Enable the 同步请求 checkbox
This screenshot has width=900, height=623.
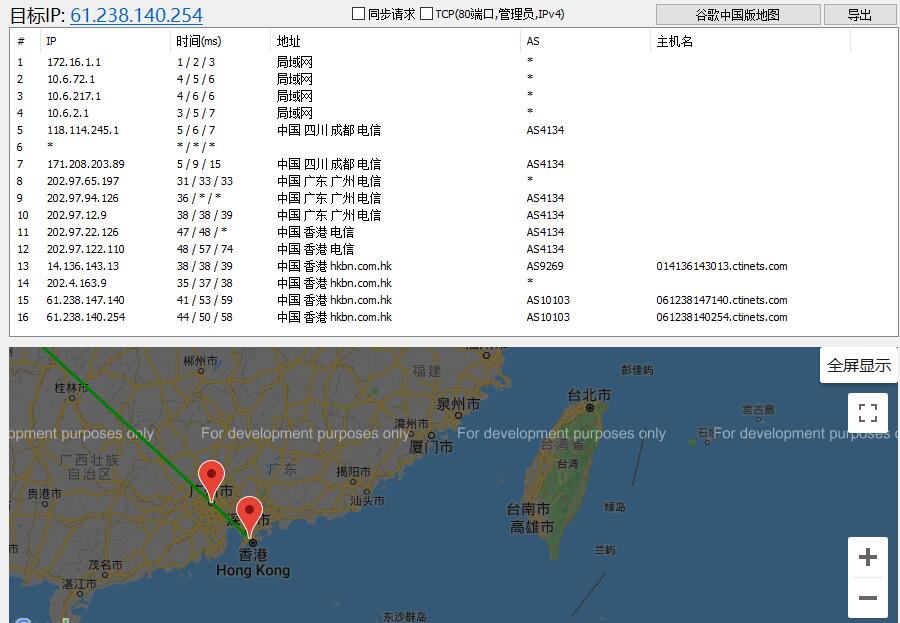coord(358,14)
